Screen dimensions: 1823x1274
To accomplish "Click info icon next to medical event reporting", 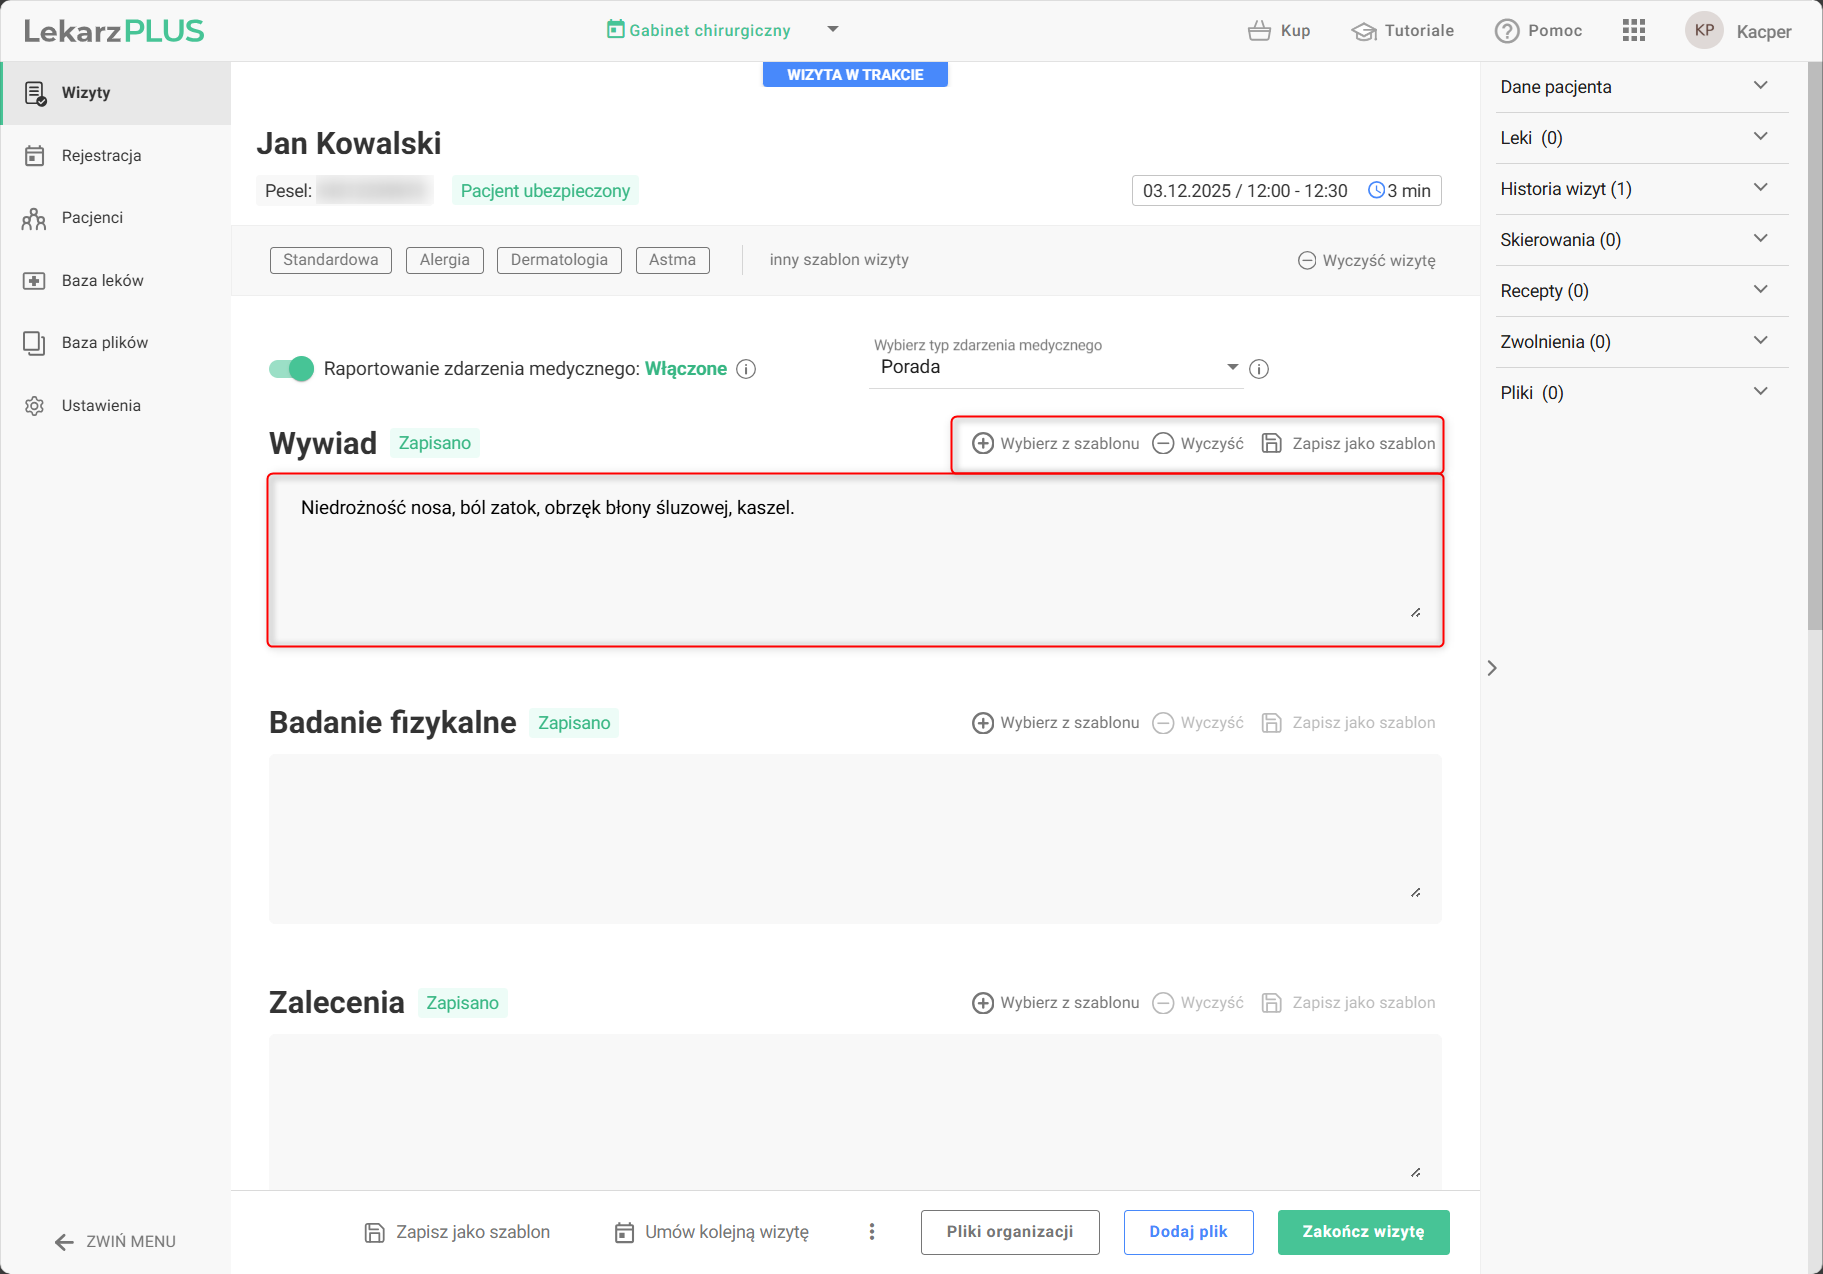I will click(x=746, y=369).
